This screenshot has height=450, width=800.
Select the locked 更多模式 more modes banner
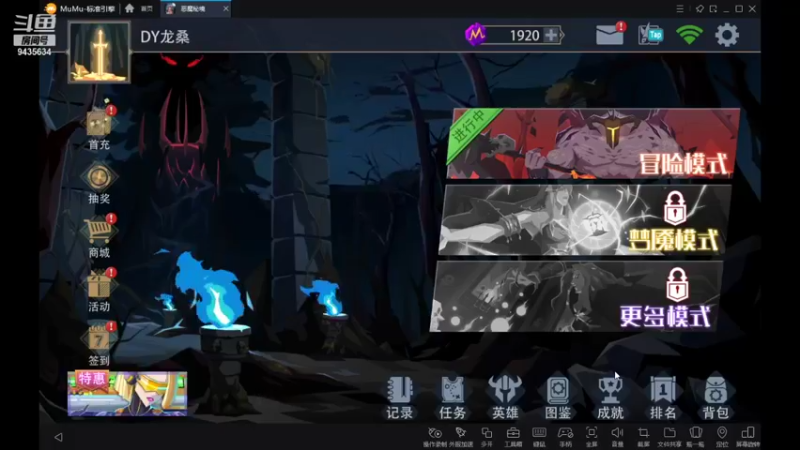tap(577, 296)
